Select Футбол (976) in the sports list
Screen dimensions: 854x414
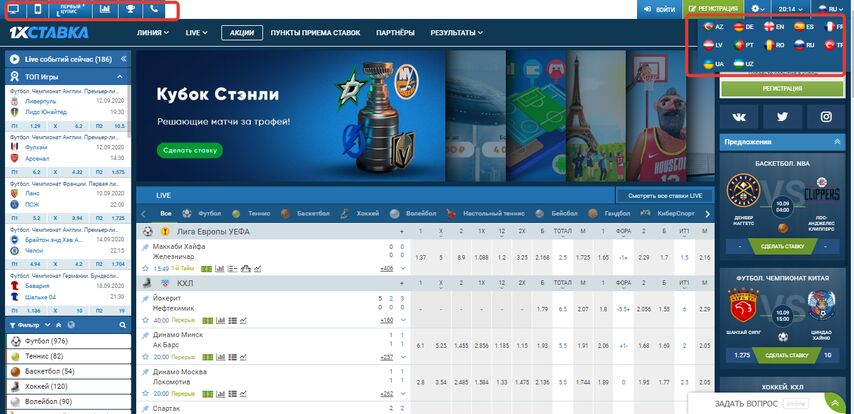click(x=69, y=341)
